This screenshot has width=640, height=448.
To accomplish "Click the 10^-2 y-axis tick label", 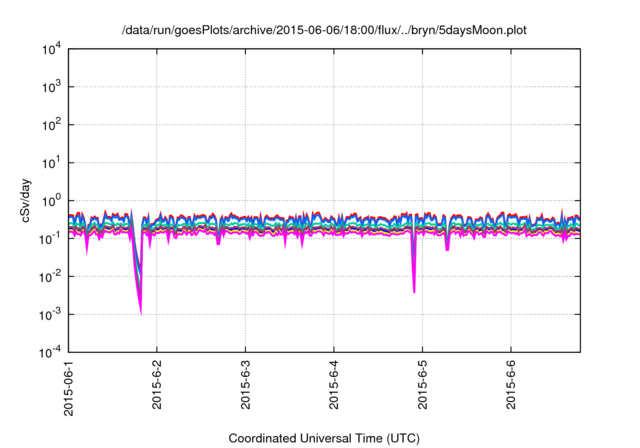I will point(50,277).
